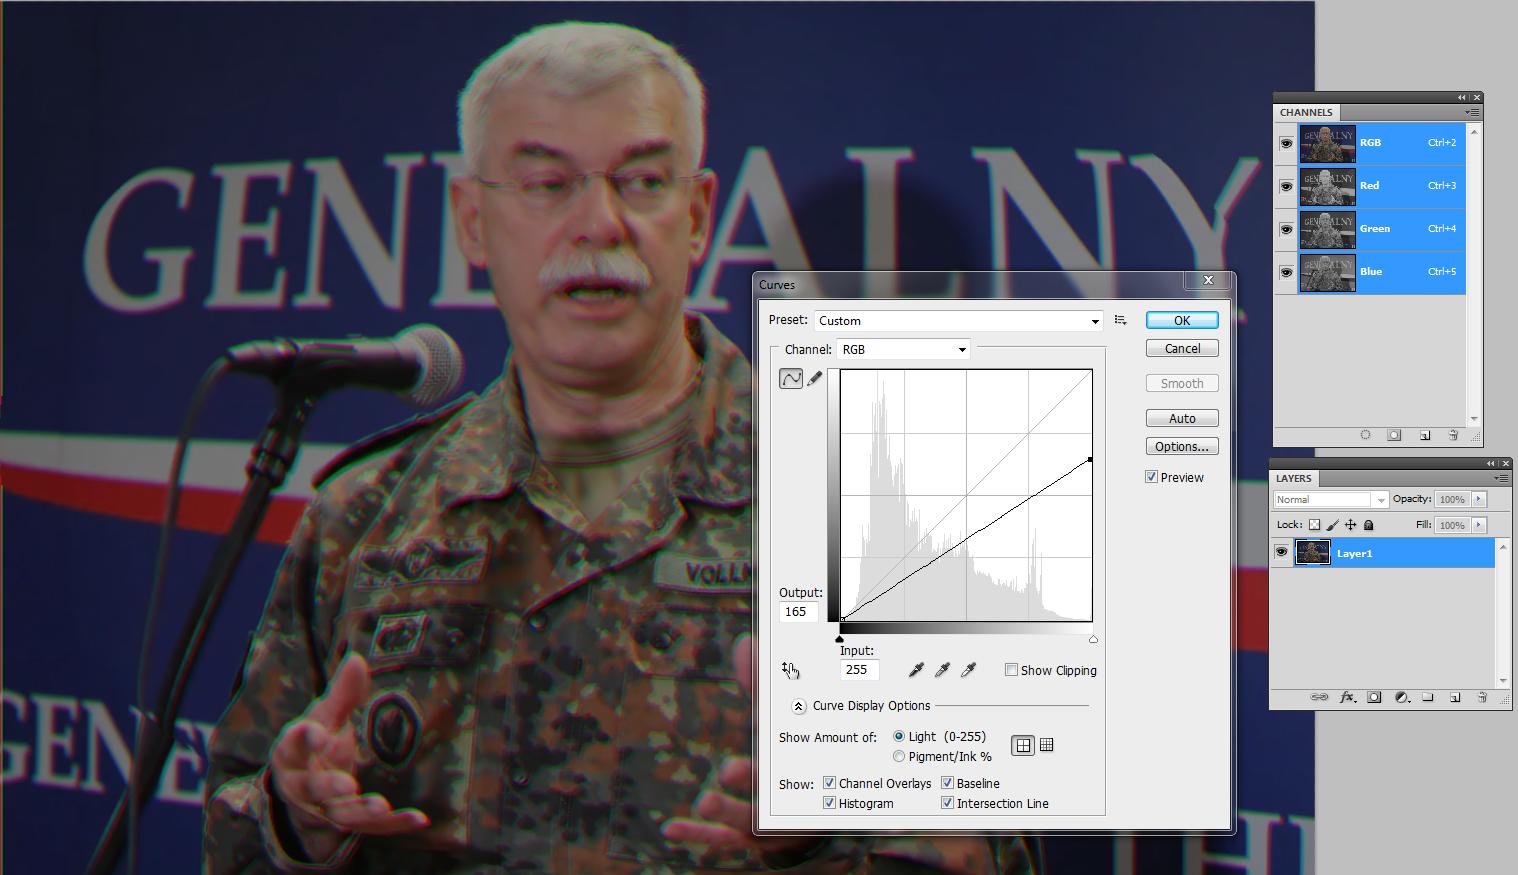
Task: Pick the gray point eyedropper
Action: click(942, 670)
